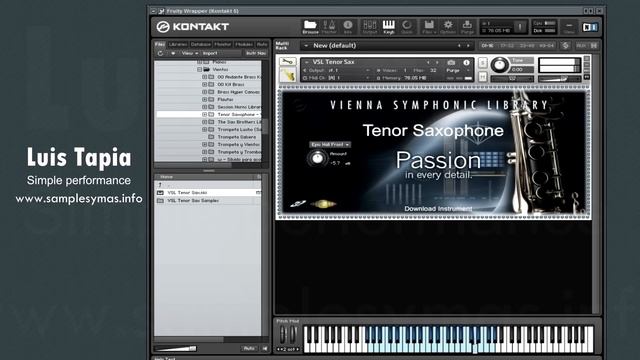640x360 pixels.
Task: Switch to the Modules tab
Action: pyautogui.click(x=244, y=44)
